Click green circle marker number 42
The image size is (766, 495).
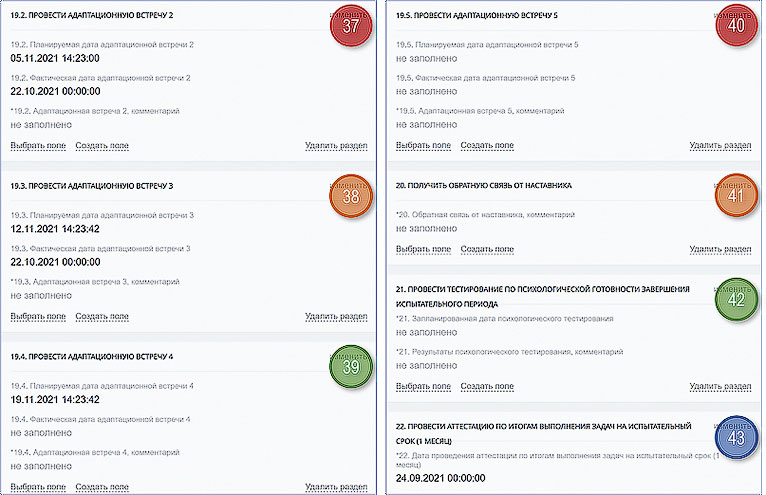pyautogui.click(x=736, y=300)
